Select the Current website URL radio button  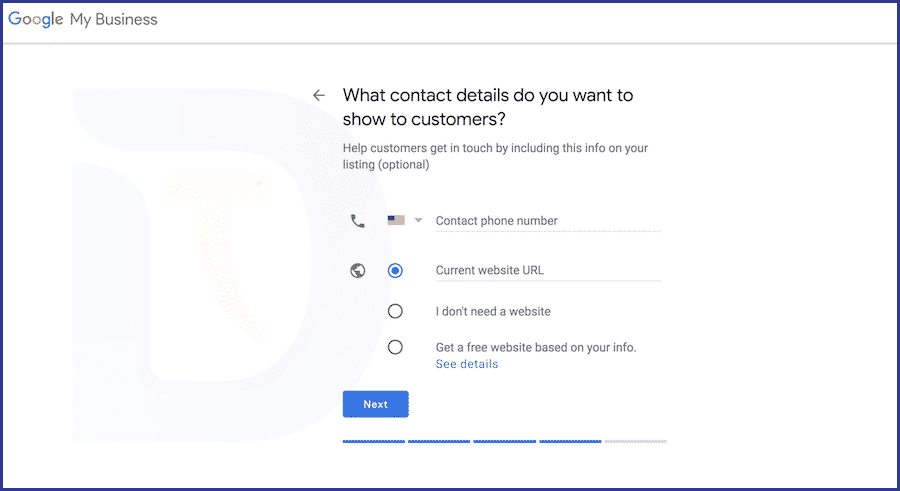(x=395, y=270)
